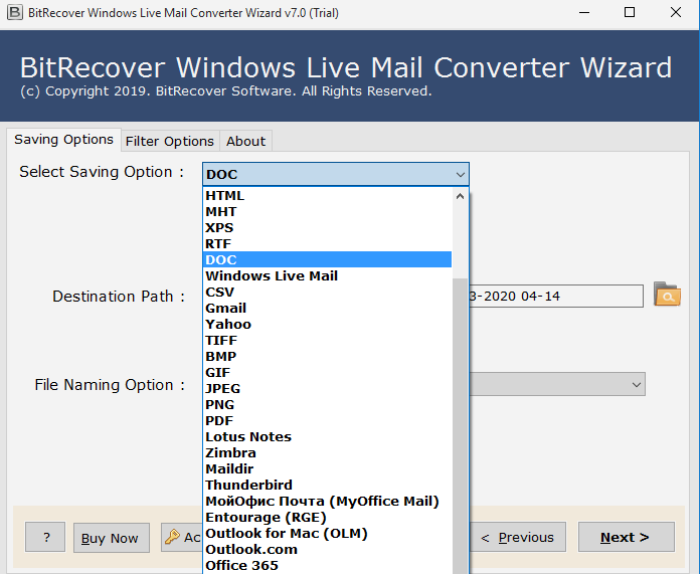The width and height of the screenshot is (700, 574).
Task: Switch to the Filter Options tab
Action: 169,141
